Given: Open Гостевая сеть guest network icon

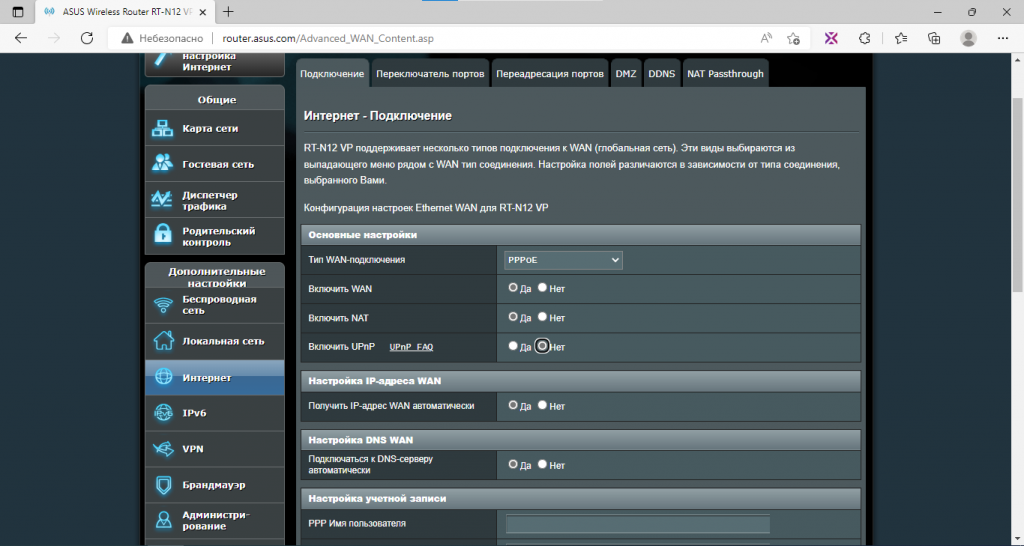Looking at the screenshot, I should pyautogui.click(x=162, y=164).
